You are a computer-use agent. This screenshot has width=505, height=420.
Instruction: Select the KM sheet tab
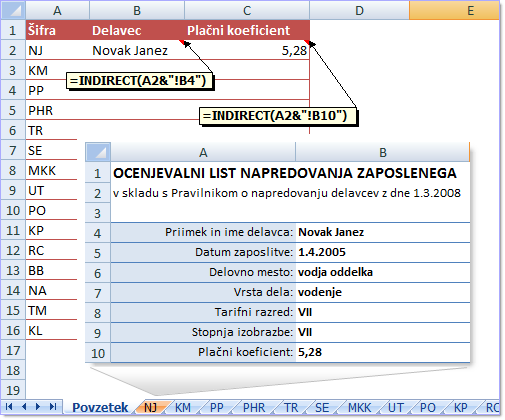183,407
